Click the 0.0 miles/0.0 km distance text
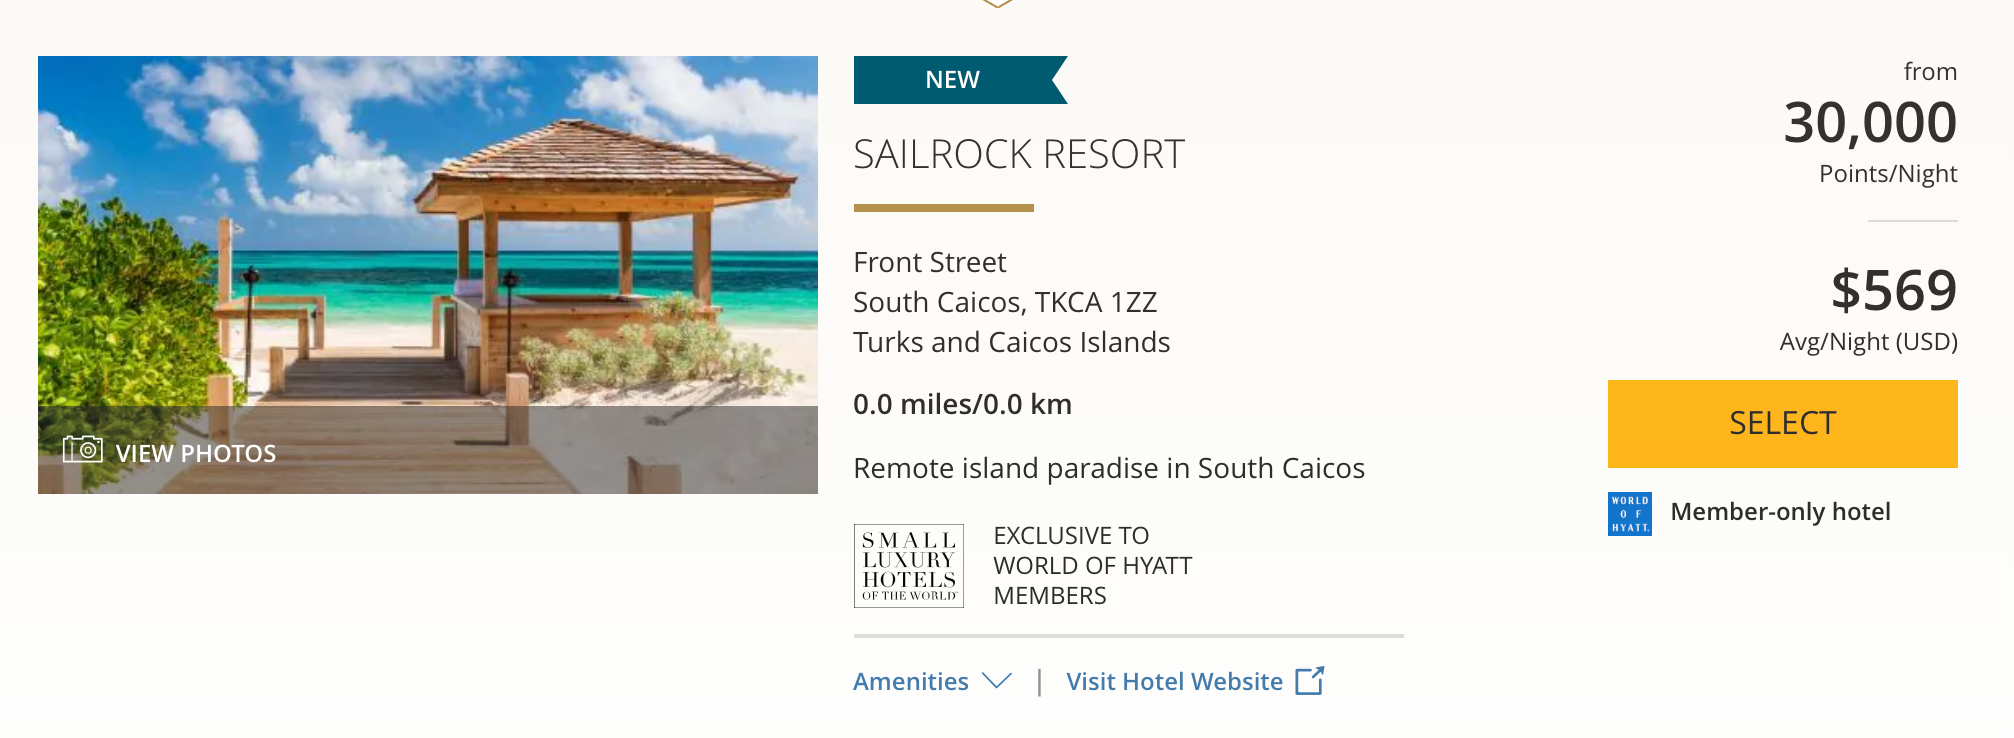This screenshot has height=738, width=2014. point(962,404)
